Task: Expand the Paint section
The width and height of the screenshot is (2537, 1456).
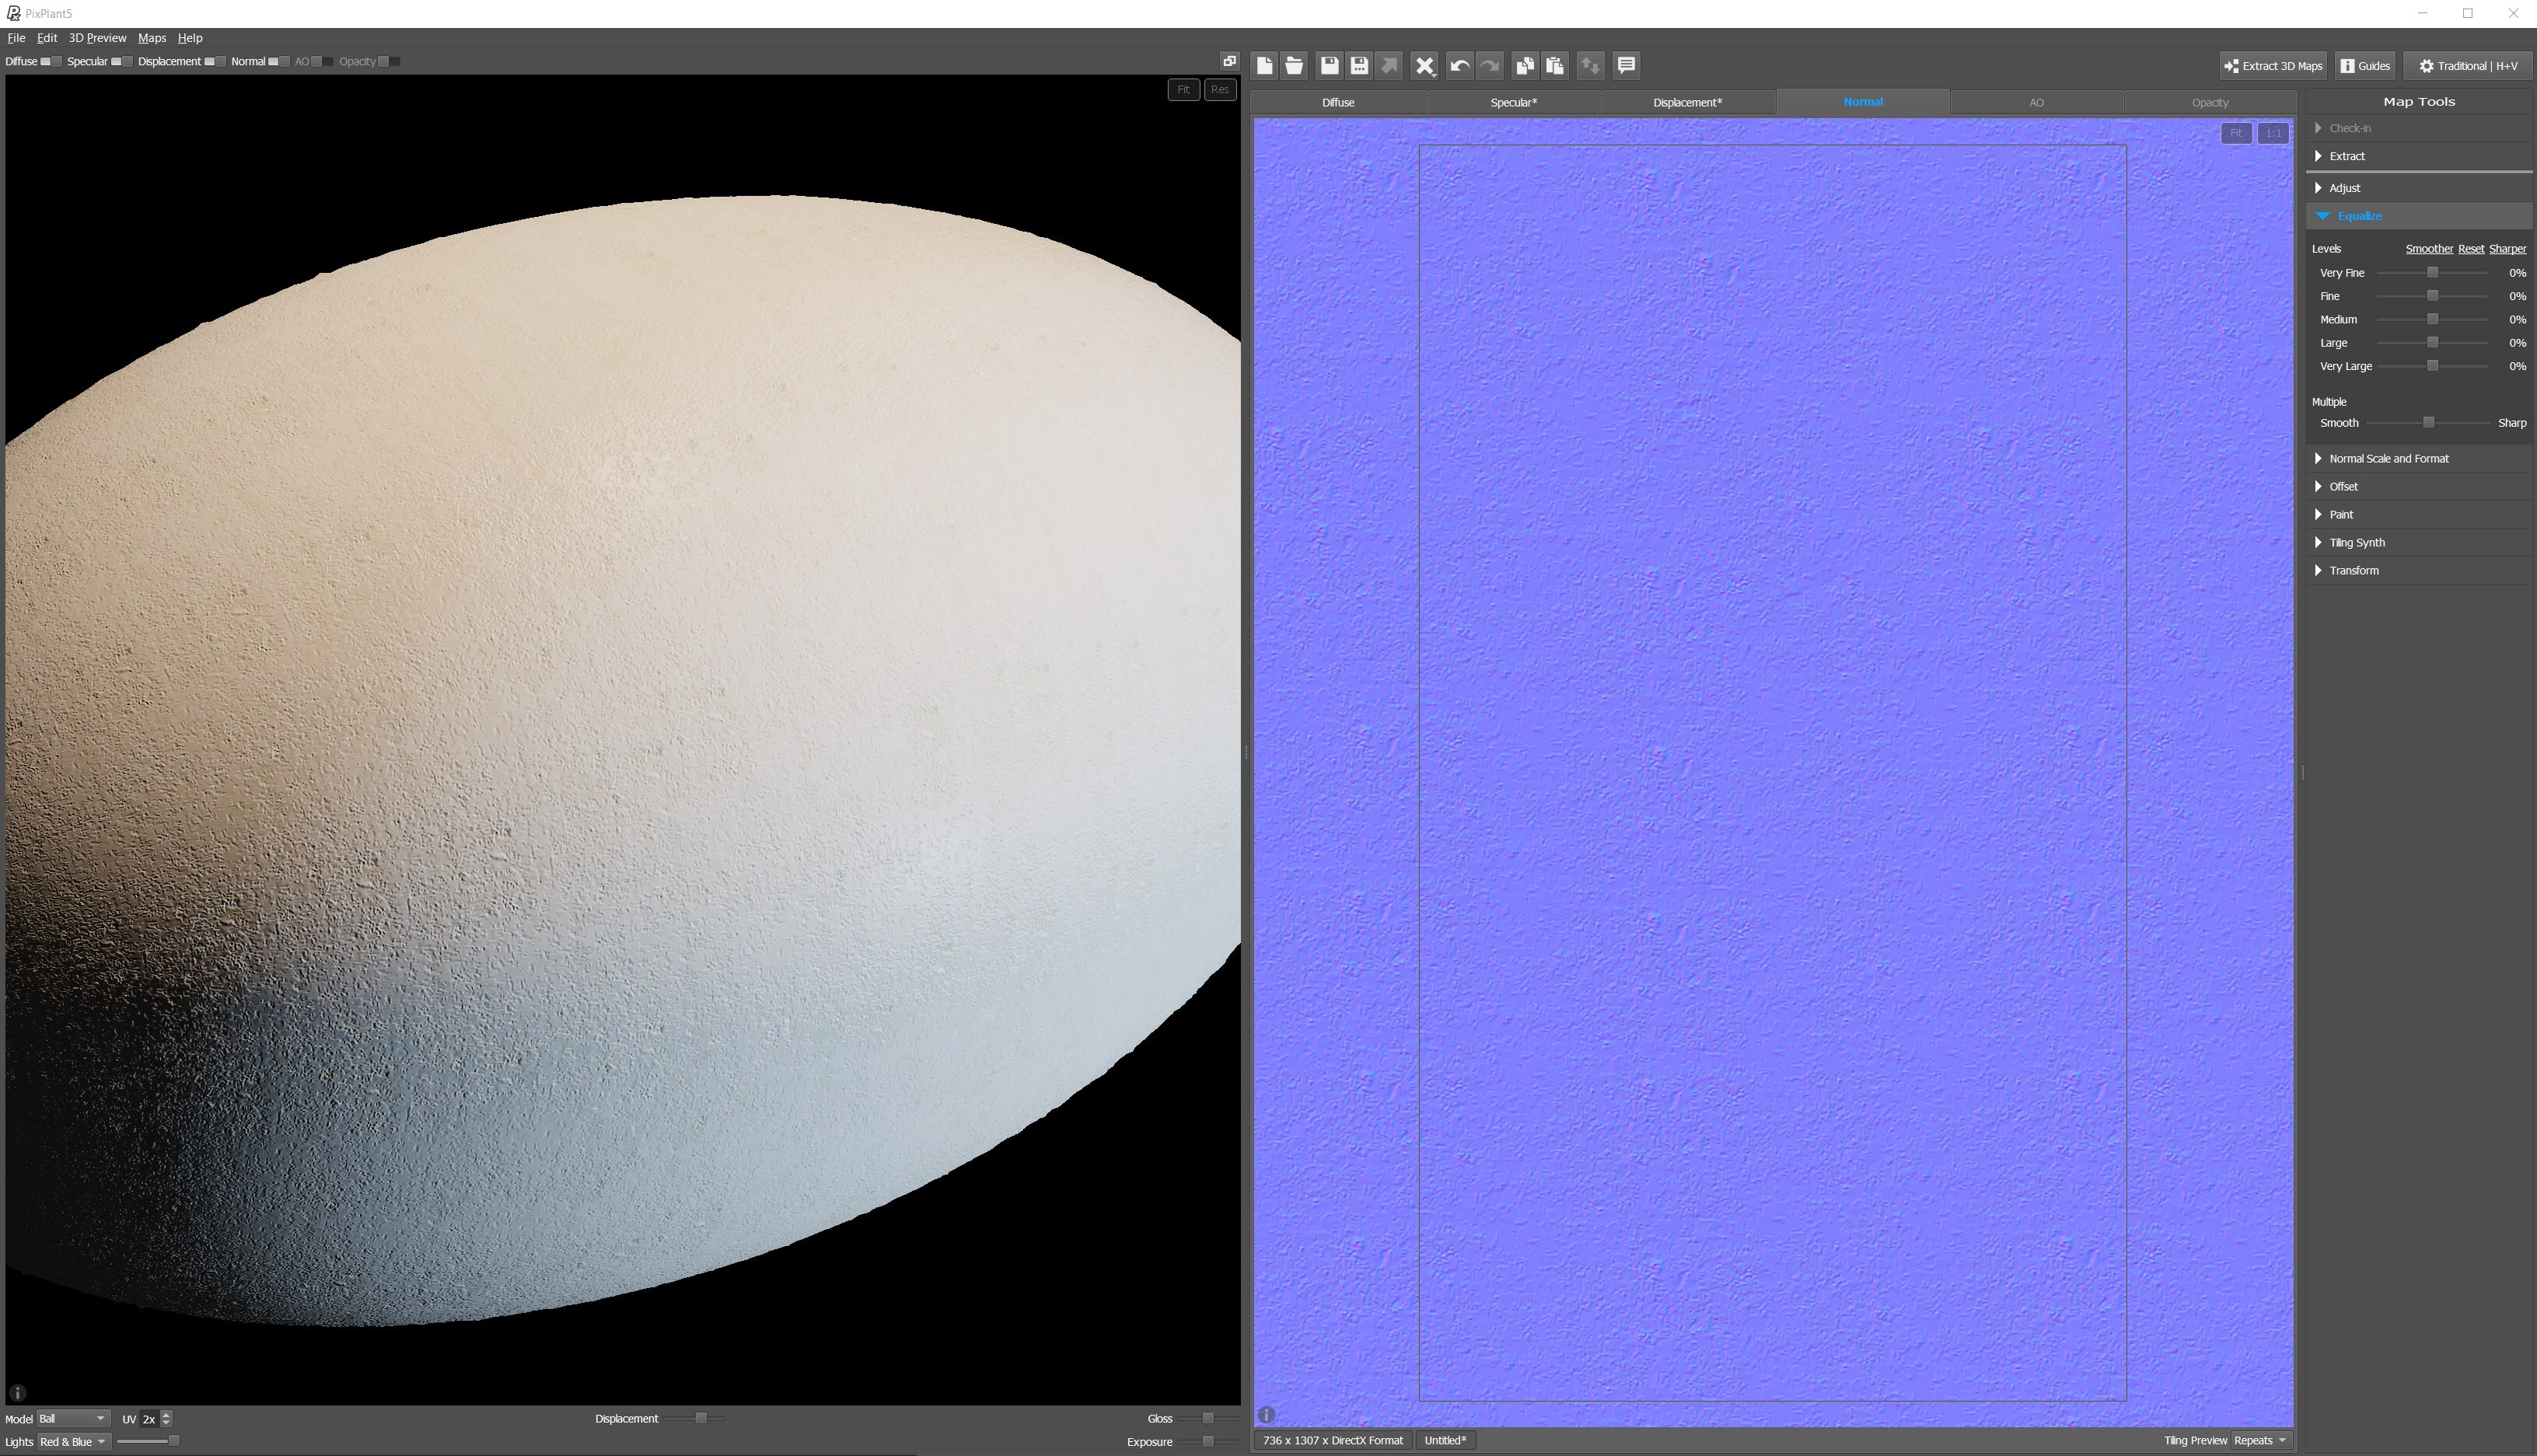Action: point(2419,515)
